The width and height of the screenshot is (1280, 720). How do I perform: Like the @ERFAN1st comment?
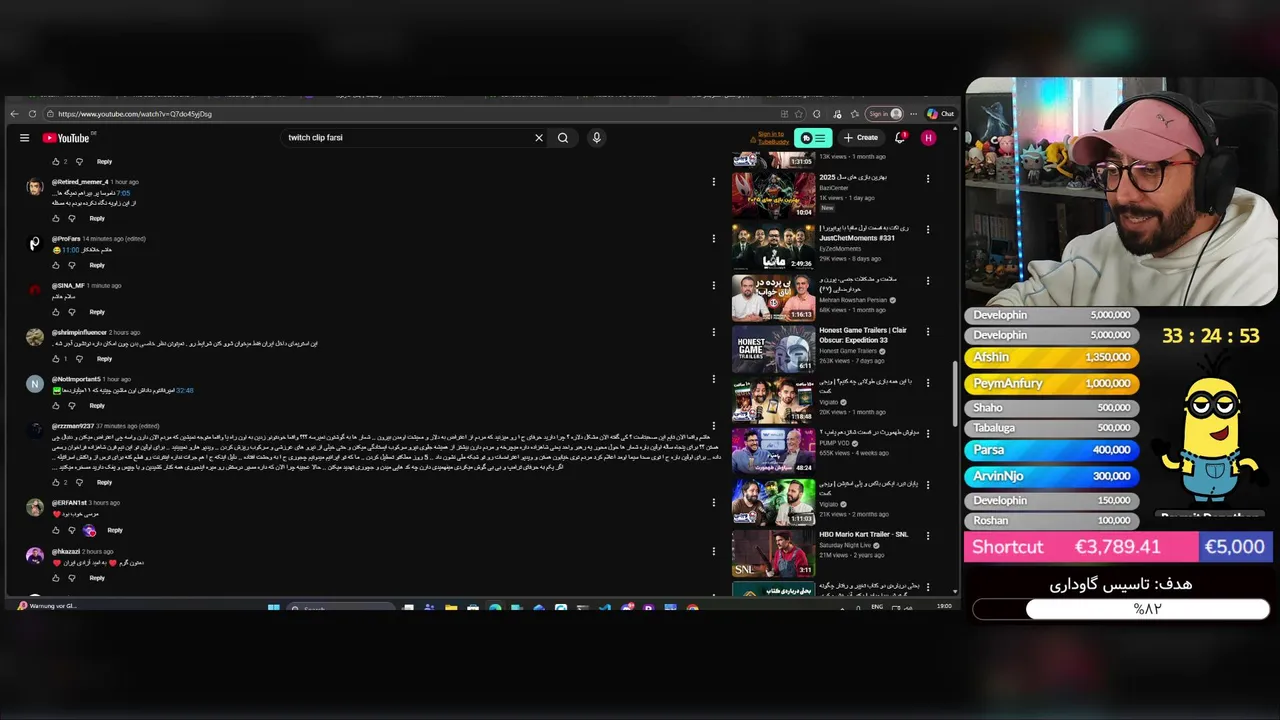coord(56,530)
